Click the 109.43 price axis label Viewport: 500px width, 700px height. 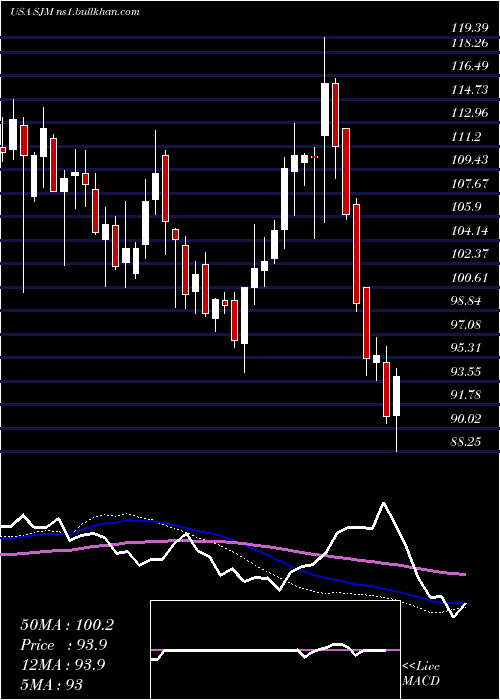point(469,160)
